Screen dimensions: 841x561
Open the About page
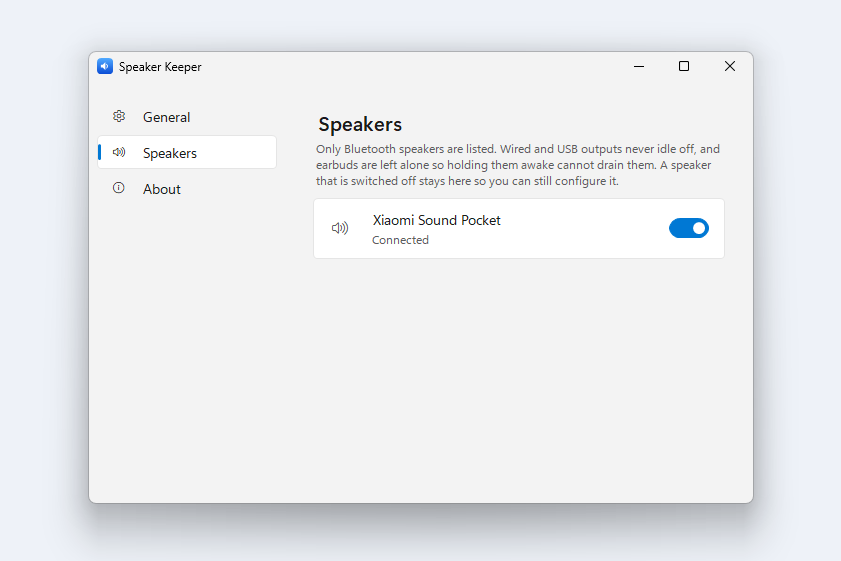(187, 189)
